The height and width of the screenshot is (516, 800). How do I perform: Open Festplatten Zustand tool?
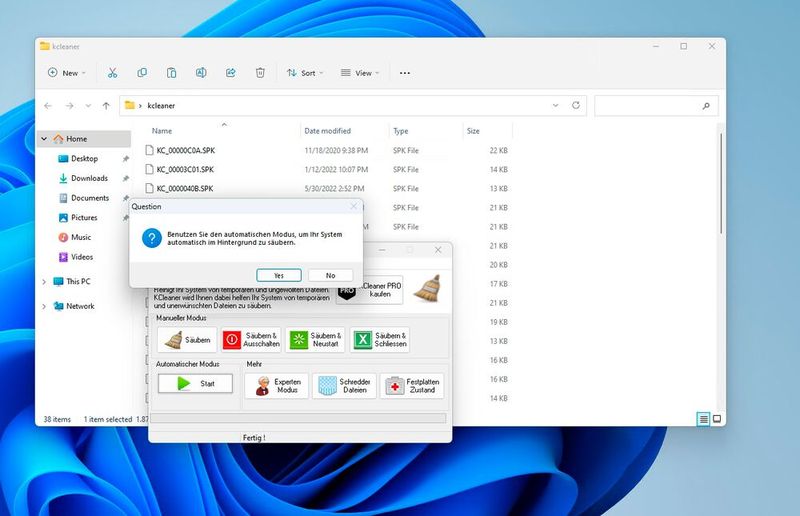pyautogui.click(x=412, y=386)
